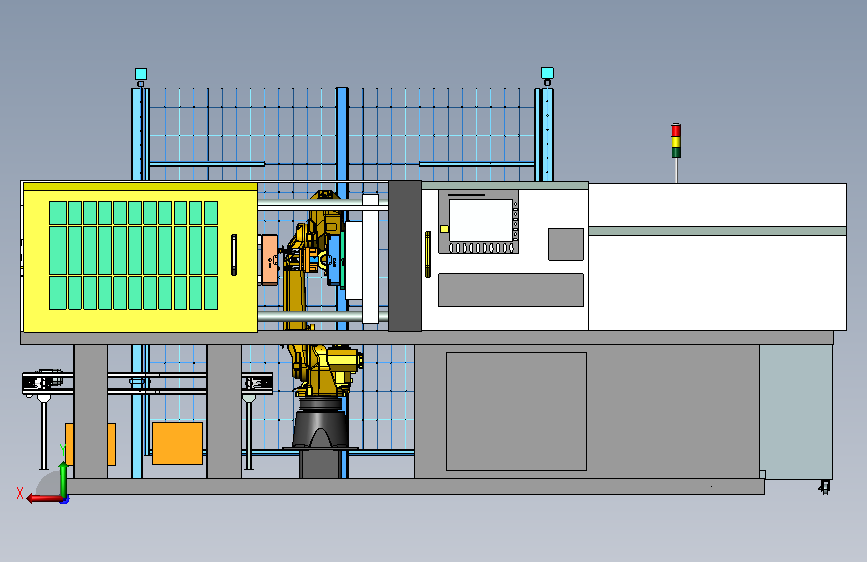Pick the center blue fence post
The image size is (867, 562).
[342, 133]
